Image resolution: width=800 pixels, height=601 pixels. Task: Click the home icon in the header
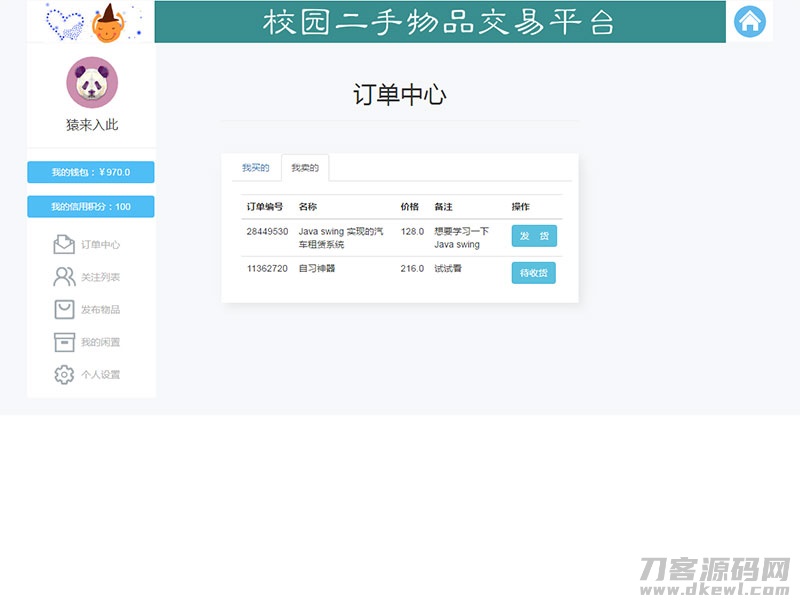pos(749,22)
